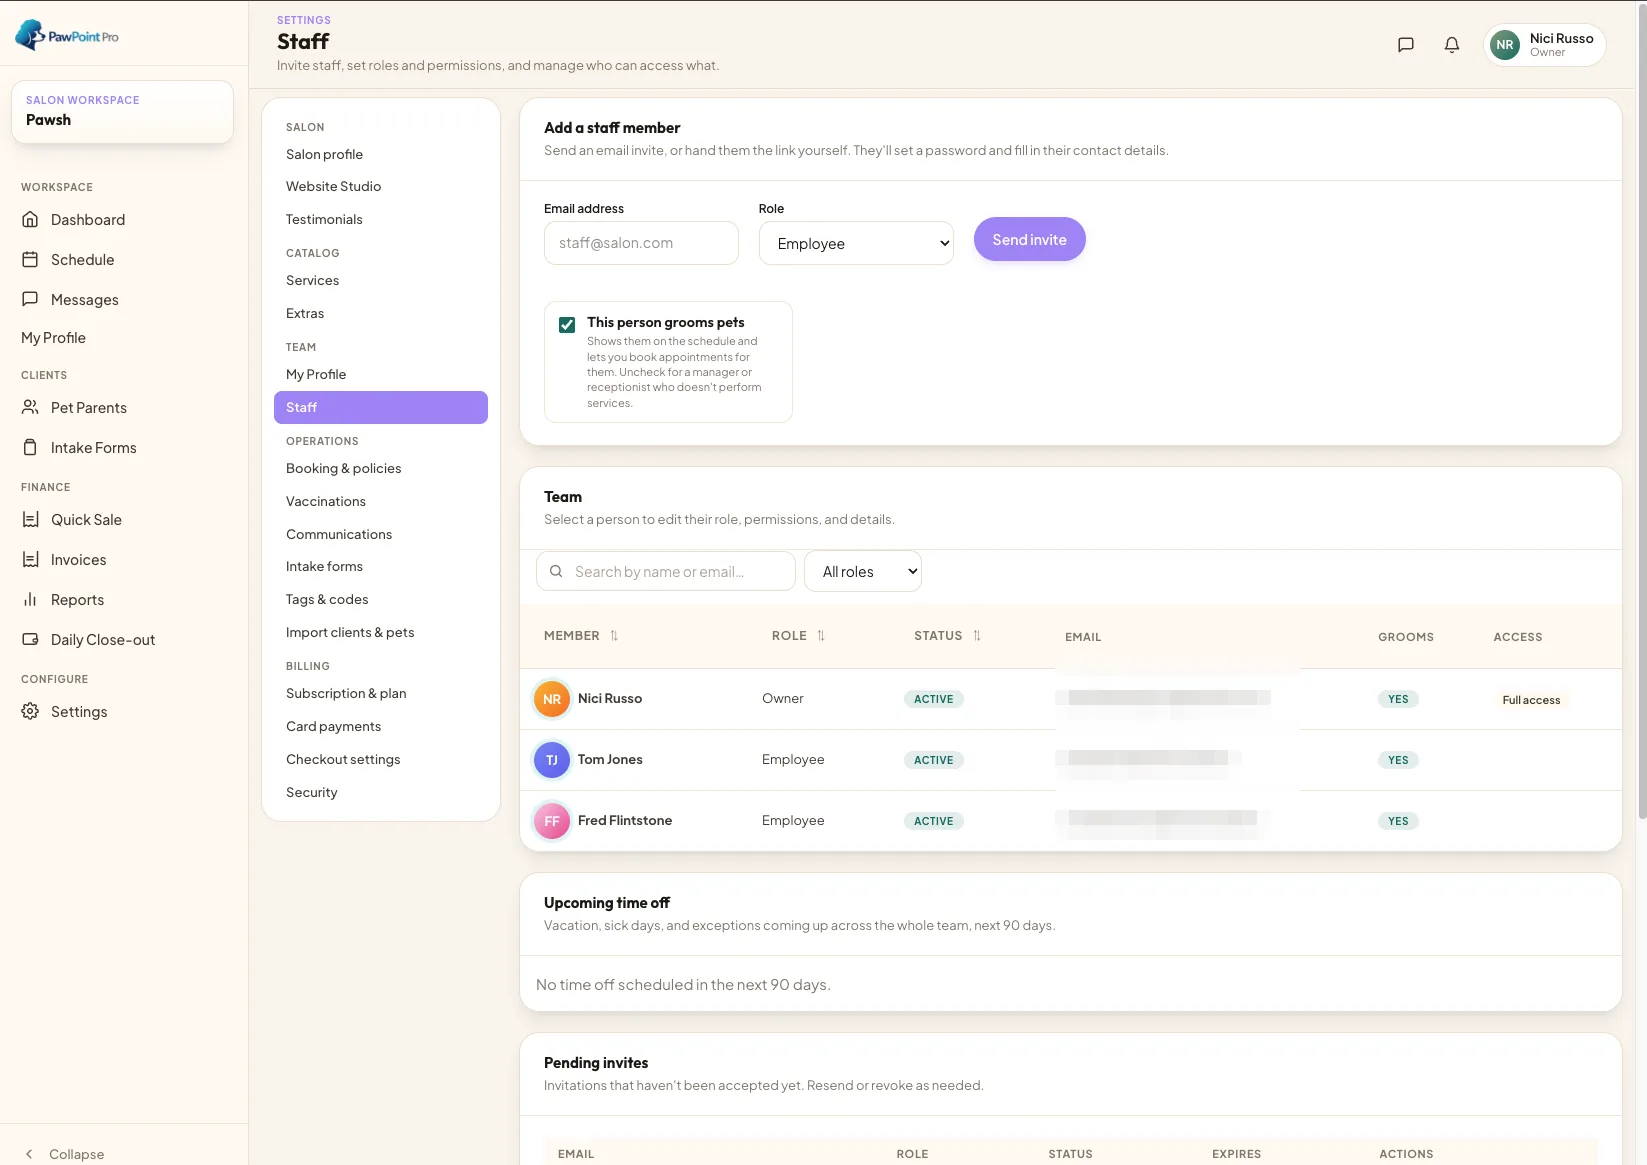Click the Schedule calendar icon
This screenshot has height=1165, width=1647.
point(30,259)
